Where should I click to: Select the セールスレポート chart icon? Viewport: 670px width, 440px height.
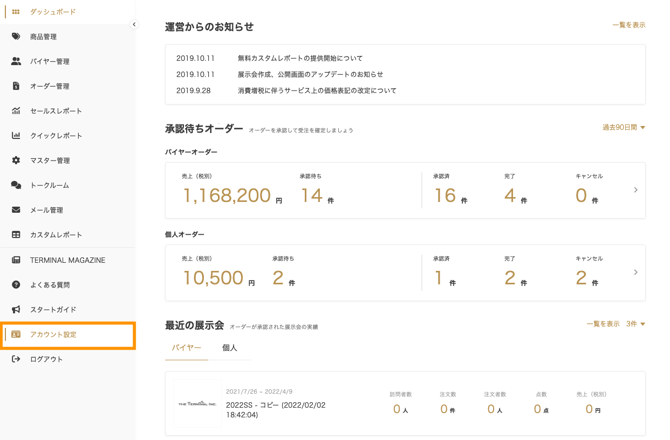16,111
